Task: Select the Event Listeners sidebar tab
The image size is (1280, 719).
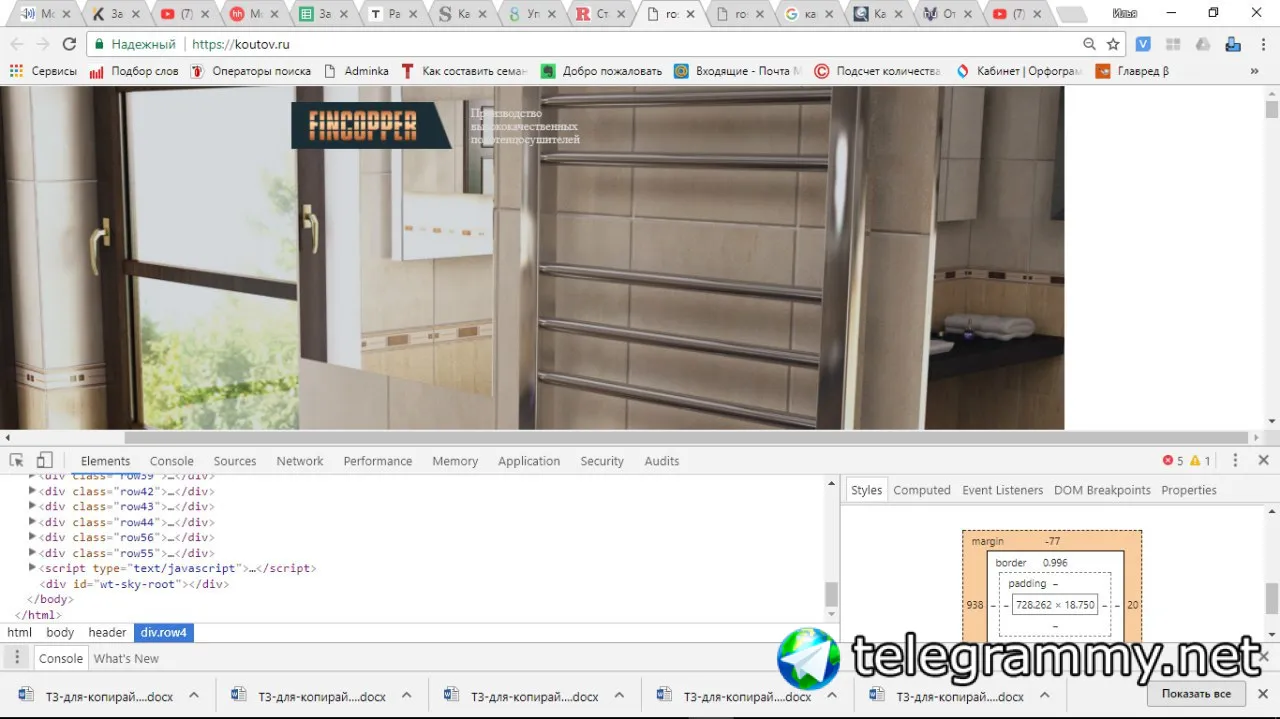Action: point(1002,490)
